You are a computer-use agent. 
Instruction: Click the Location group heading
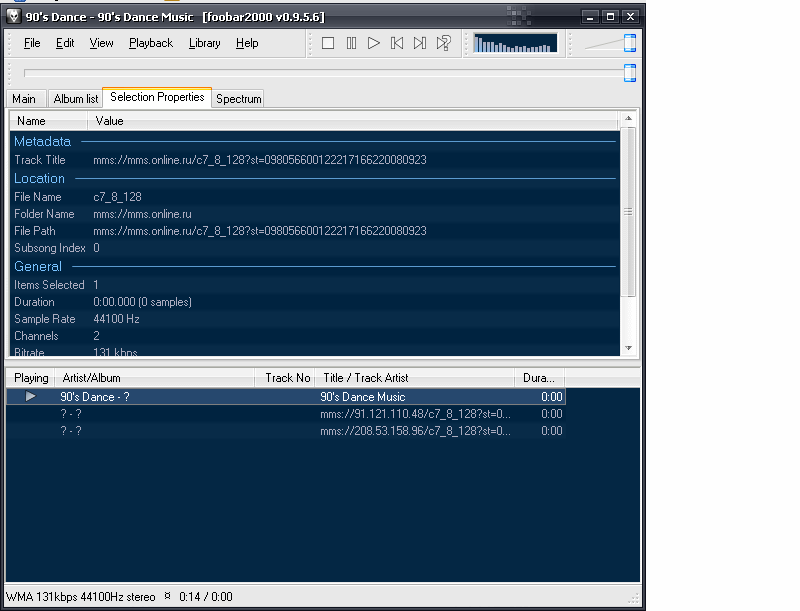tap(39, 179)
